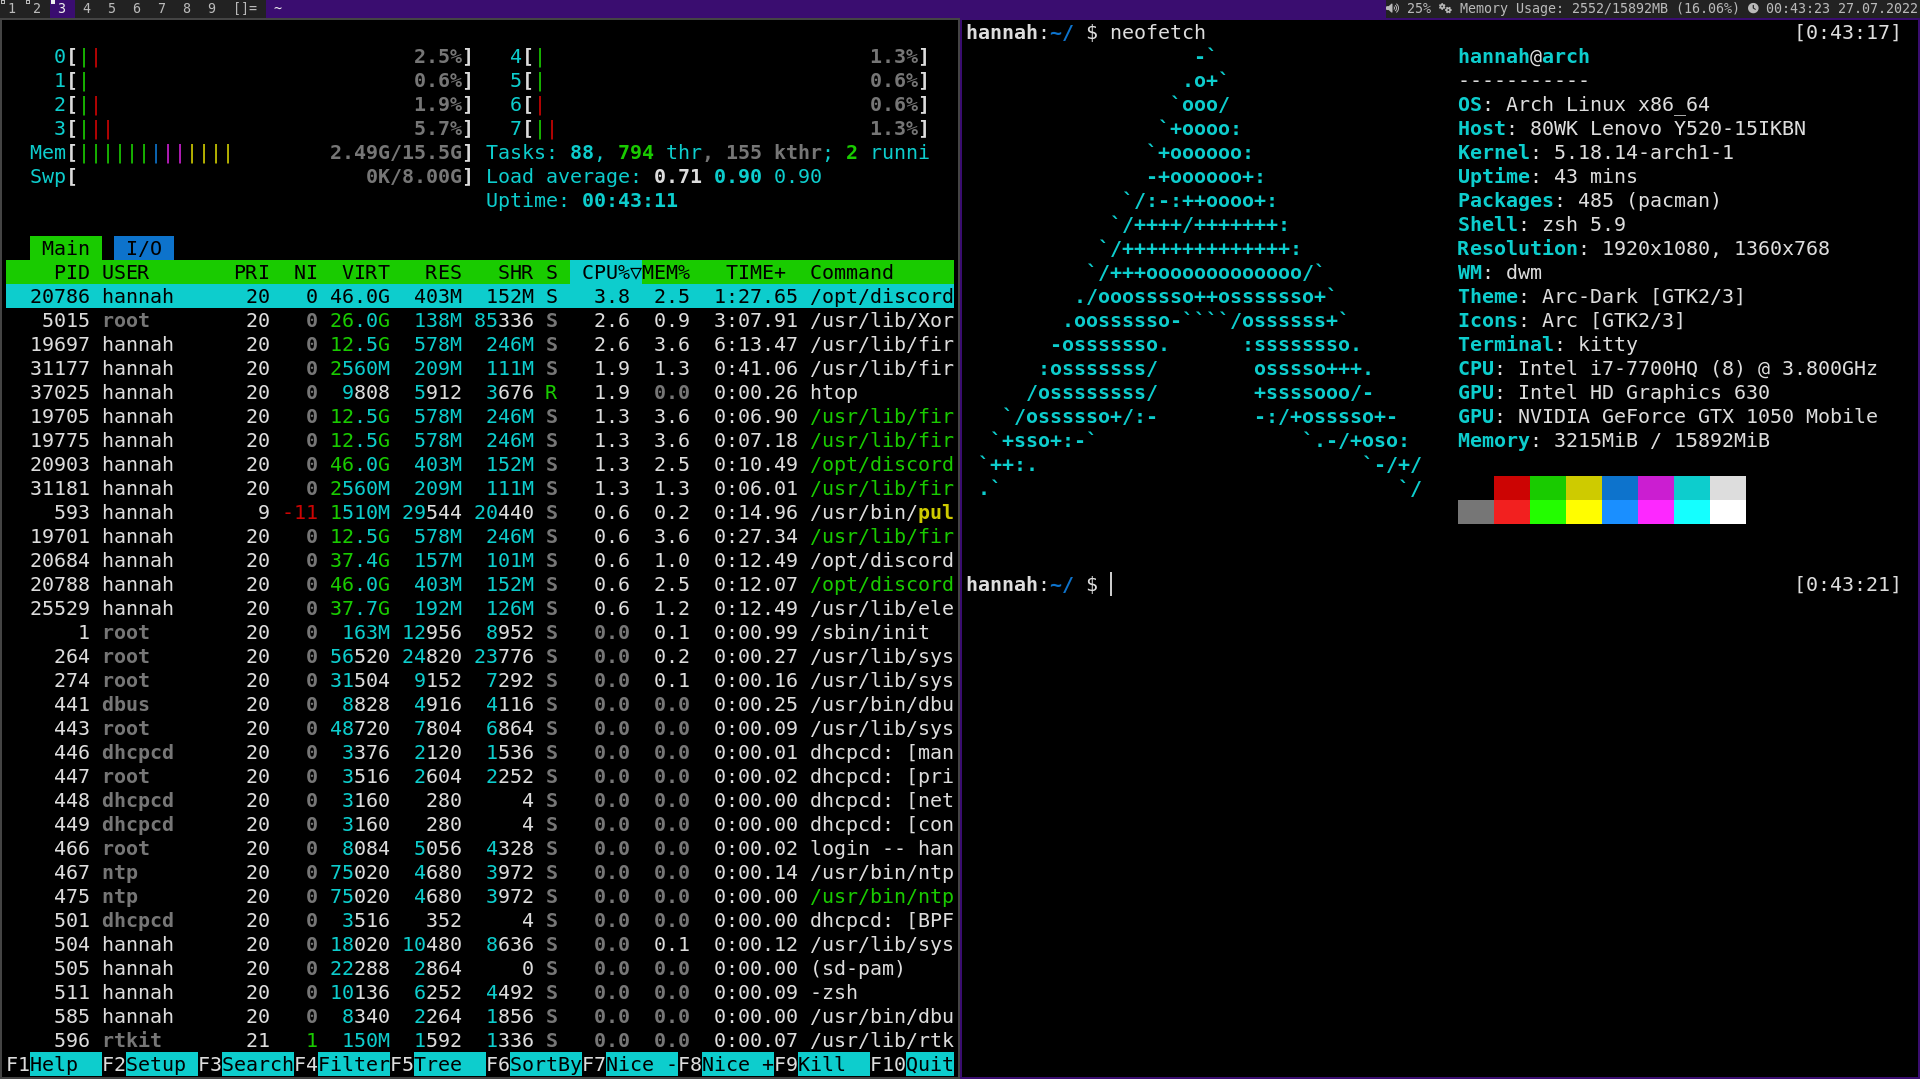Sort htop by the VIRT column header
The image size is (1920, 1079).
coord(366,272)
